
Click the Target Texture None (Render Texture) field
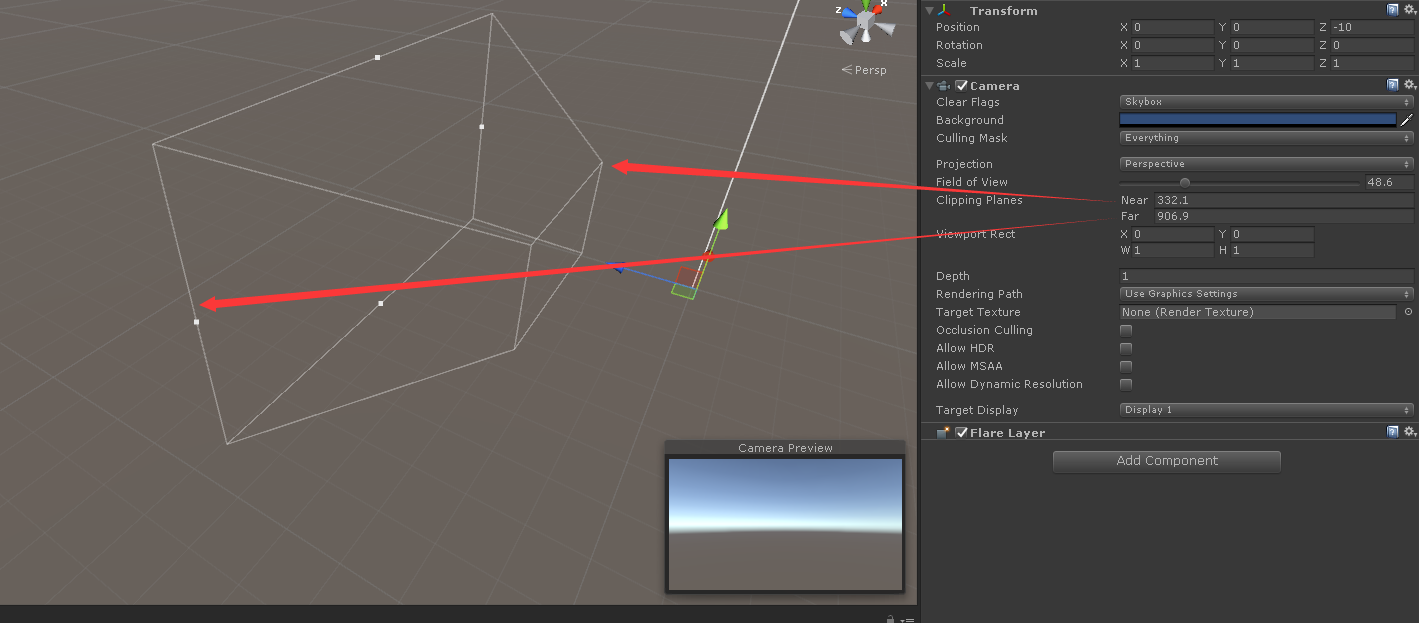(x=1257, y=312)
